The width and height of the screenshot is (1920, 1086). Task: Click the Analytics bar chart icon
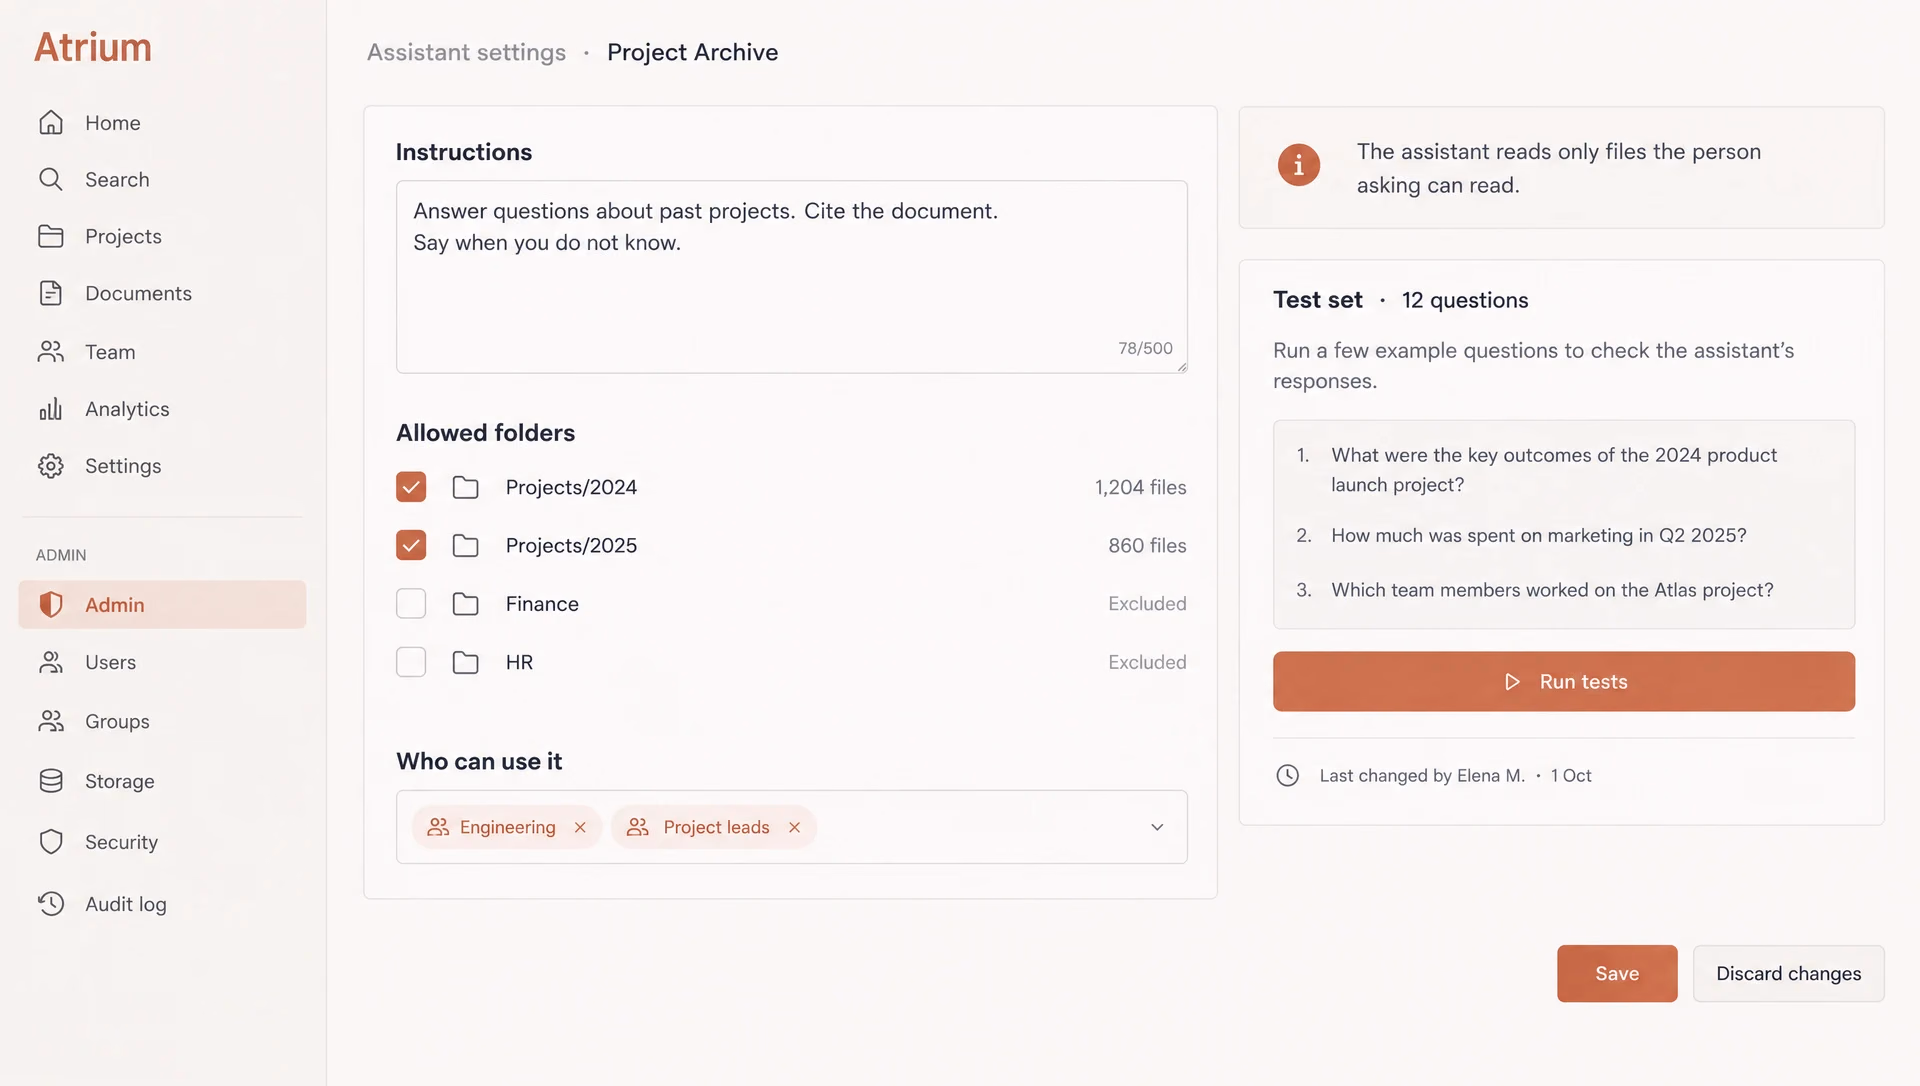(x=51, y=409)
